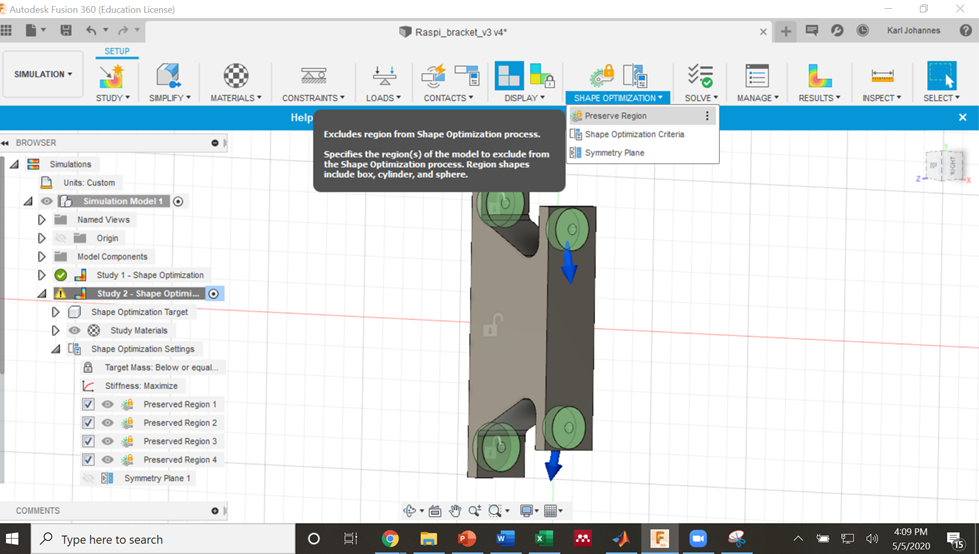Screen dimensions: 979x554
Task: Select the Pan hand tool
Action: pos(455,511)
